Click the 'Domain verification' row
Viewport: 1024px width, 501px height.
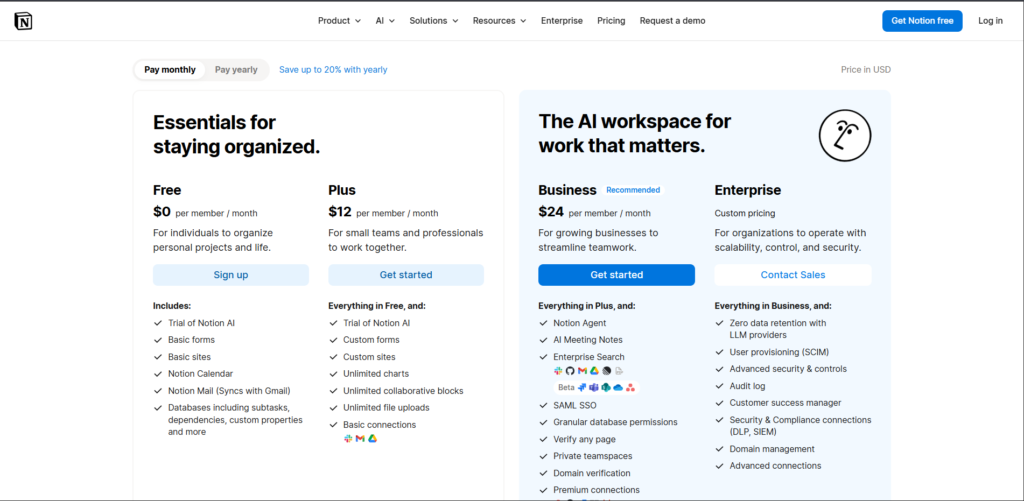tap(592, 473)
